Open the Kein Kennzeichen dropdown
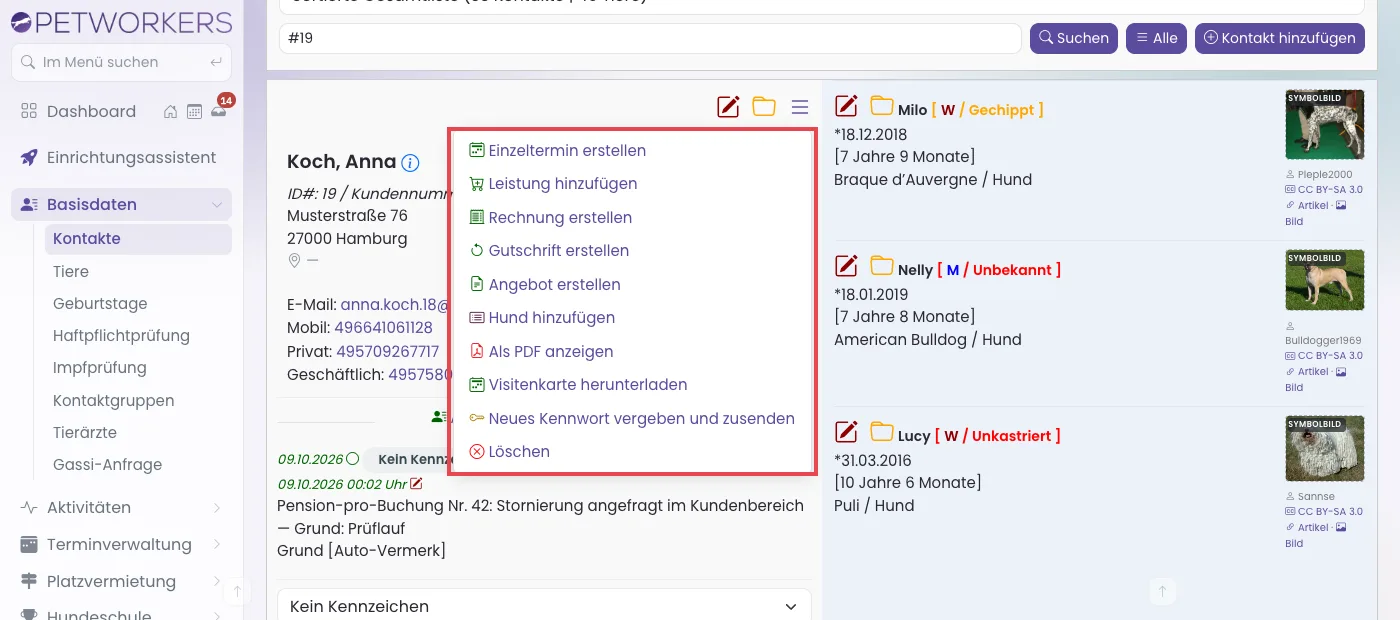Screen dimensions: 1400x620 click(x=544, y=606)
